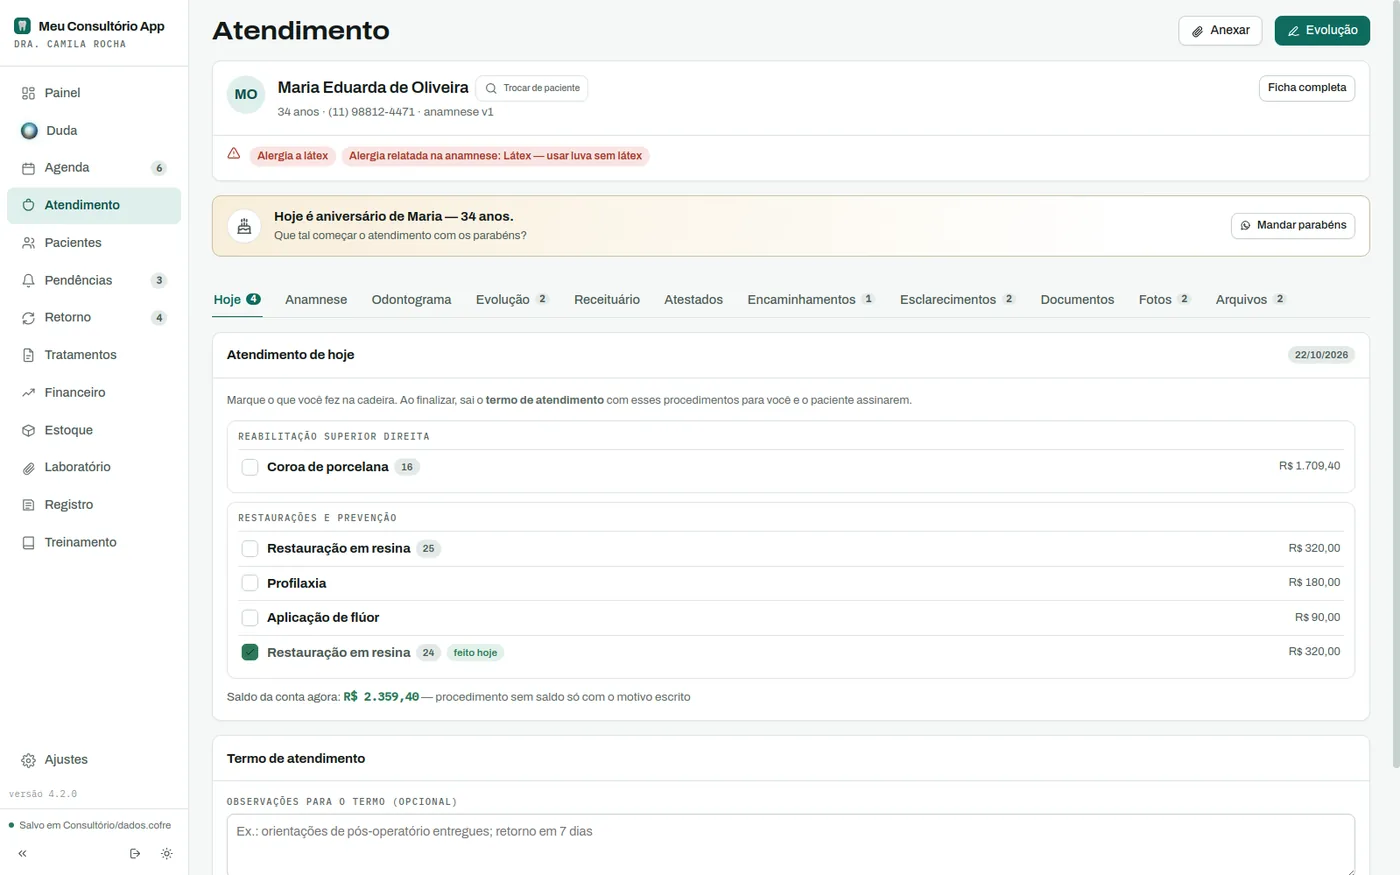The width and height of the screenshot is (1400, 875).
Task: Uncheck Restauração em resina tooth 24
Action: coord(250,652)
